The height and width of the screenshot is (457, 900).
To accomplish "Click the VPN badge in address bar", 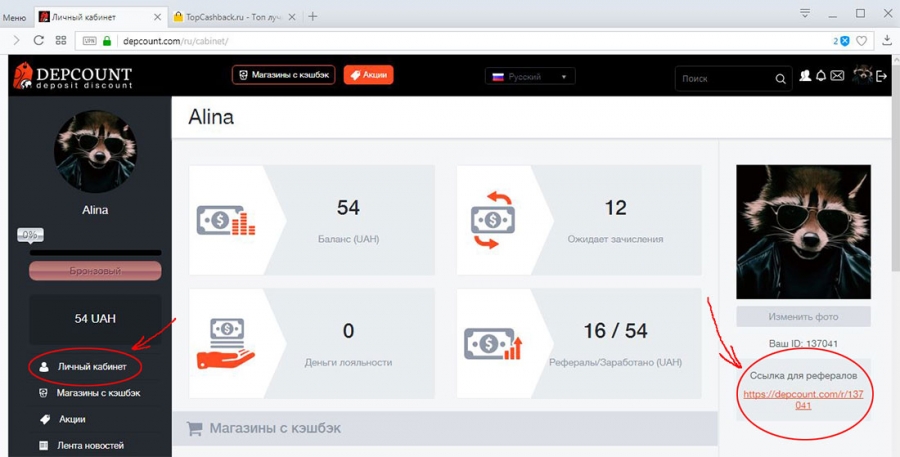I will click(90, 41).
